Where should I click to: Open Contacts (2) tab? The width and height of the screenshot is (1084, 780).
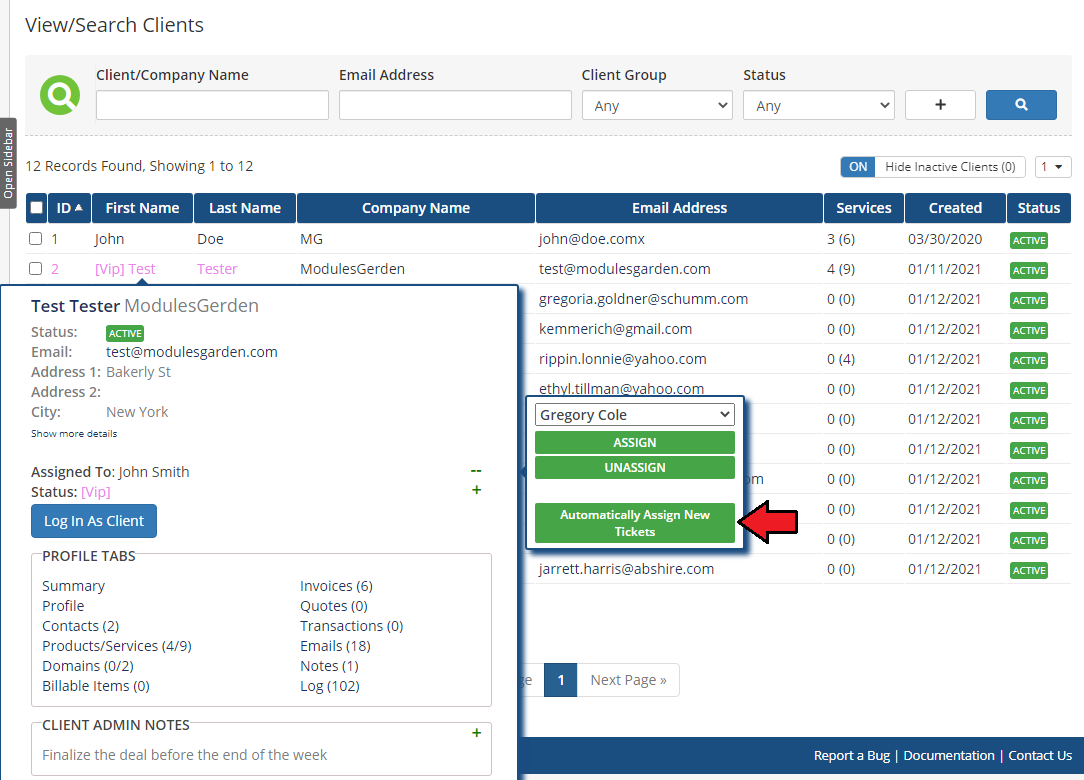80,626
